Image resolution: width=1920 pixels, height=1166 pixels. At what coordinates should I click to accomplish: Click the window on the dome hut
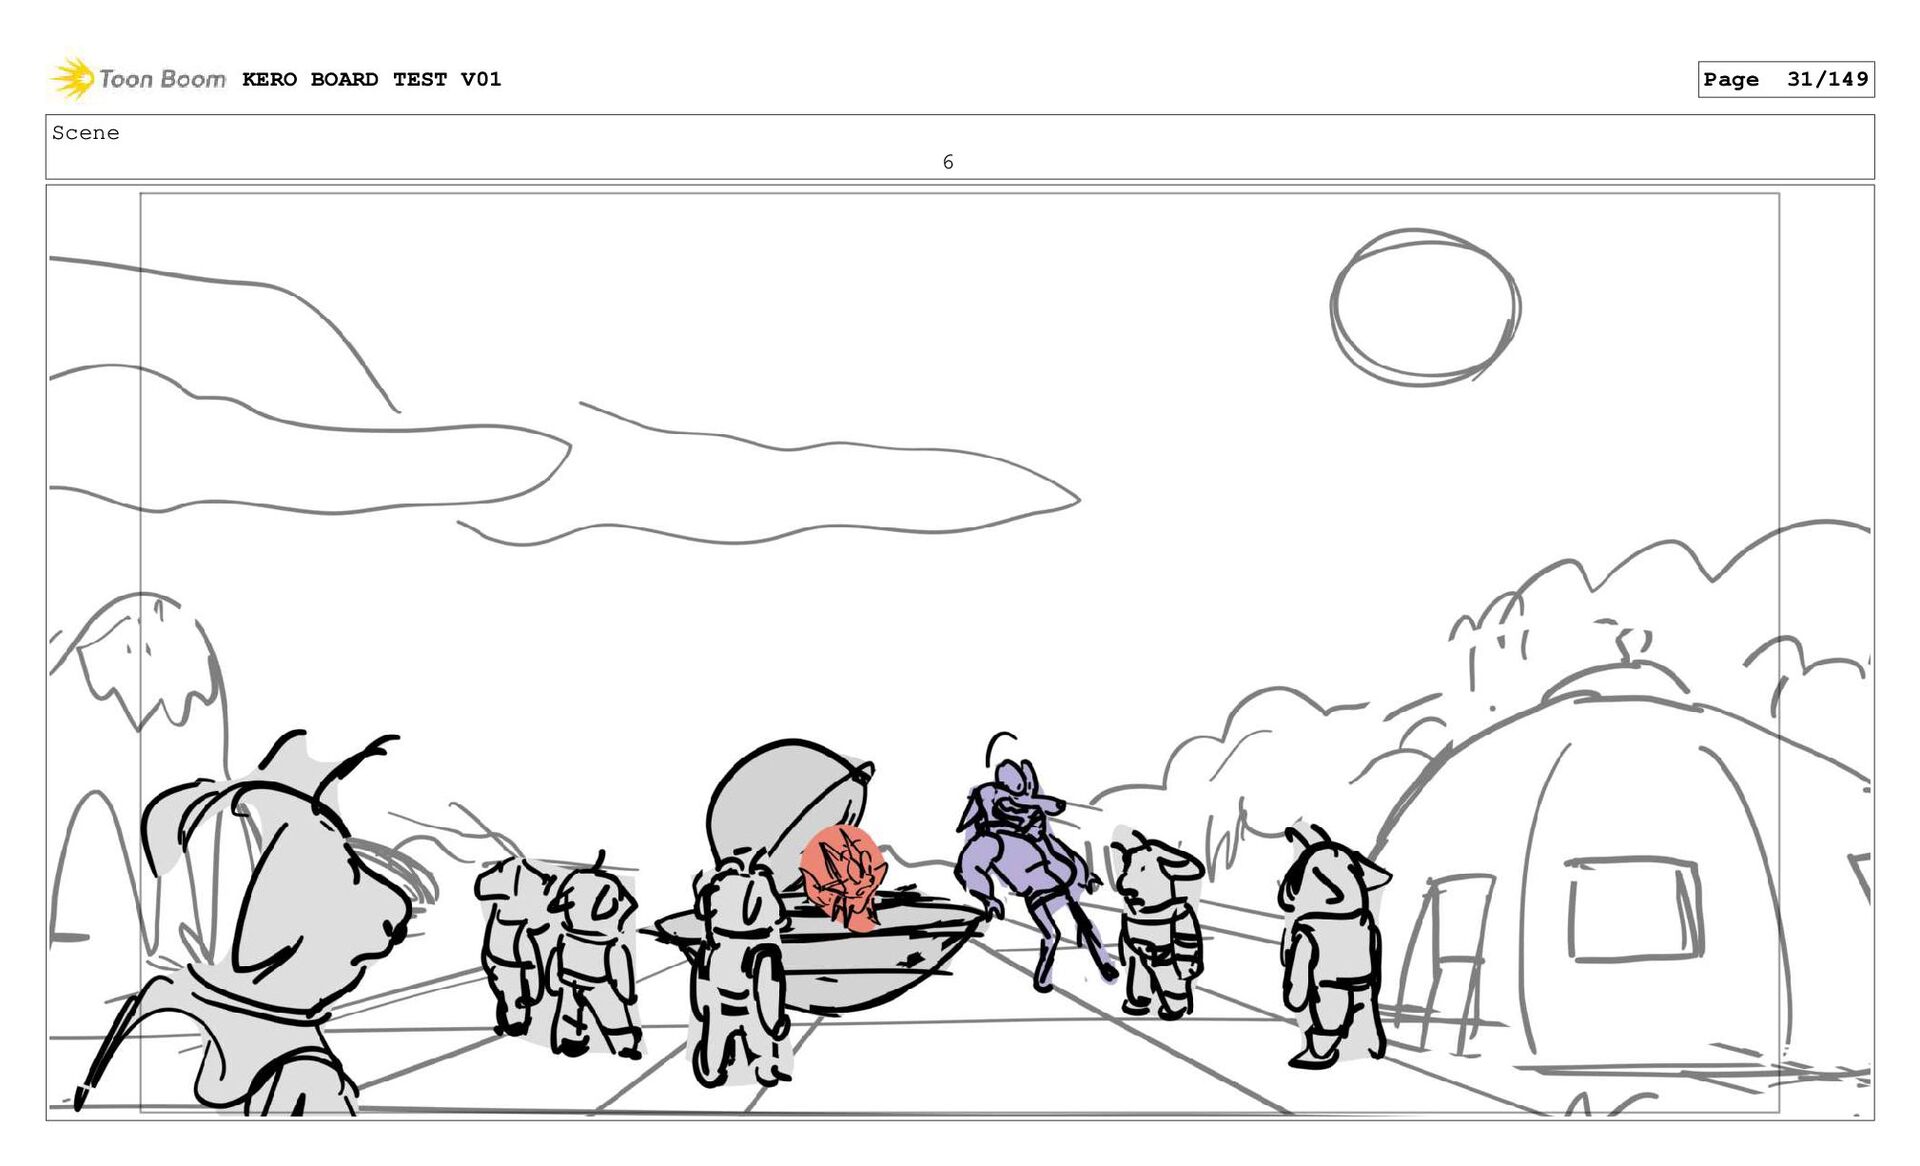pyautogui.click(x=1633, y=908)
